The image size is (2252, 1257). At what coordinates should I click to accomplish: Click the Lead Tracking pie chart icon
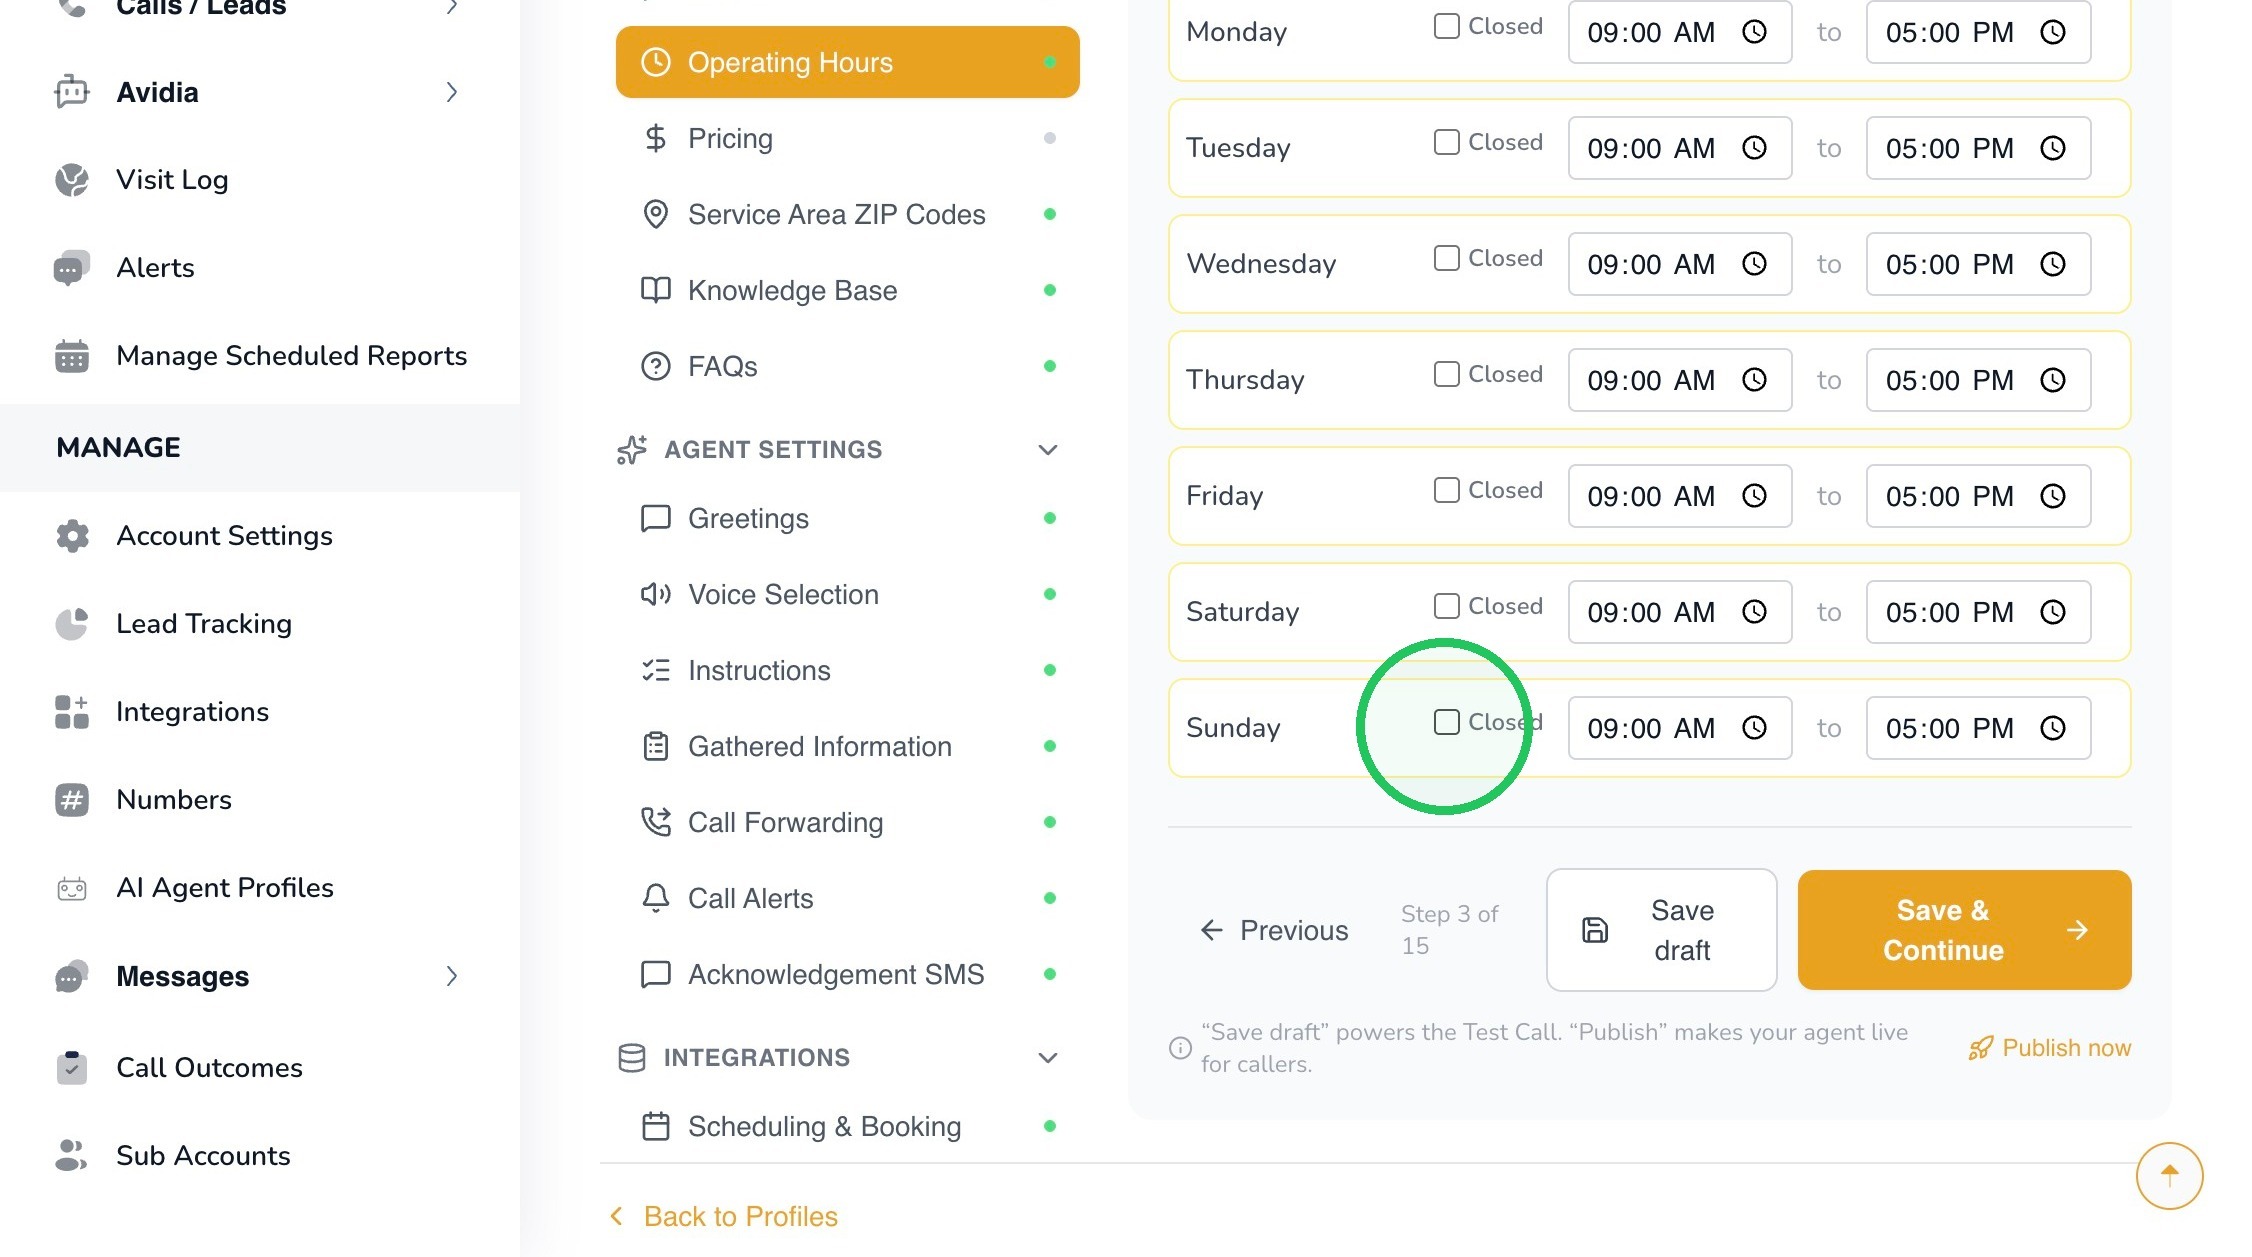point(72,624)
